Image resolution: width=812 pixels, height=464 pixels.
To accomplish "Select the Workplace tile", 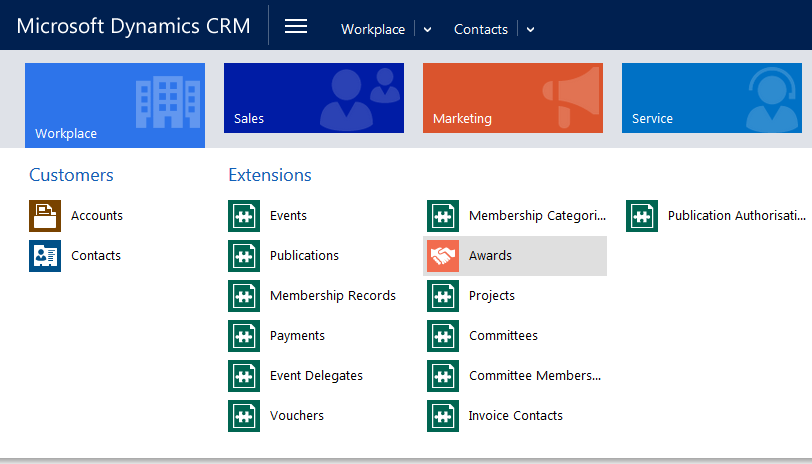I will click(115, 105).
